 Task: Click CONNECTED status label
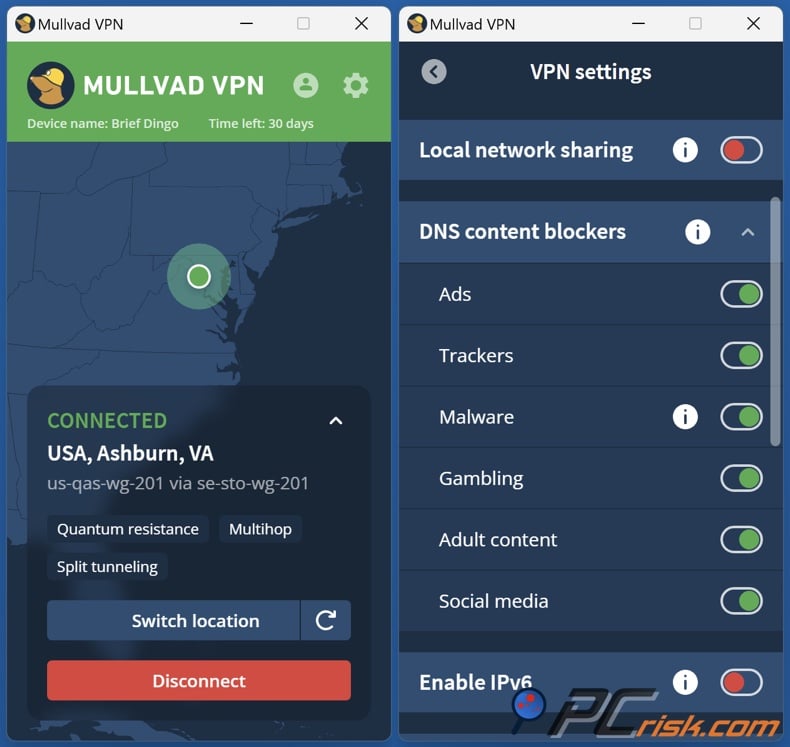107,421
